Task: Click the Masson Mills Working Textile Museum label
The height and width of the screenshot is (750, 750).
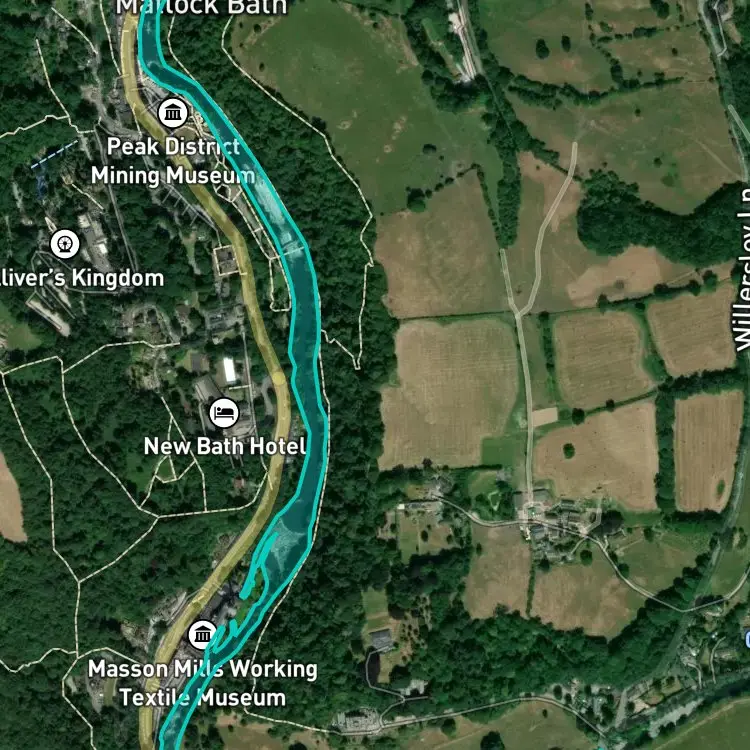Action: point(202,683)
